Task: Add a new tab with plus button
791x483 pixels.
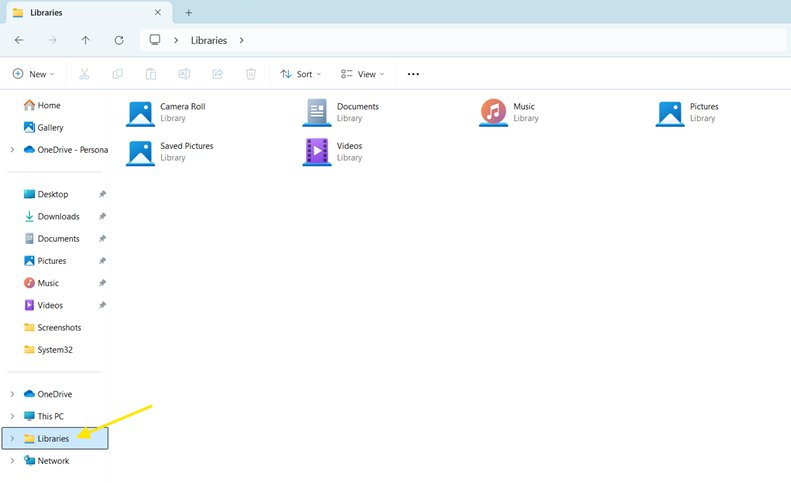Action: coord(188,13)
